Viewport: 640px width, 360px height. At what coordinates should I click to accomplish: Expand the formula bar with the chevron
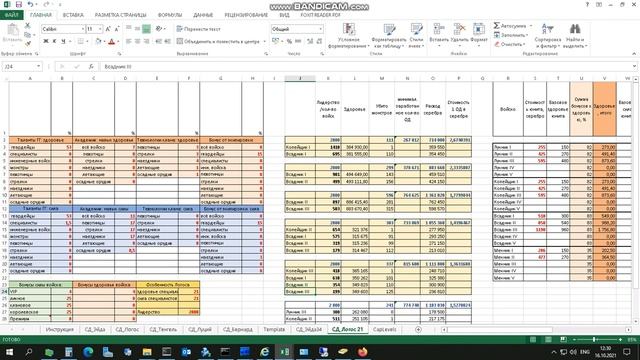[x=634, y=67]
